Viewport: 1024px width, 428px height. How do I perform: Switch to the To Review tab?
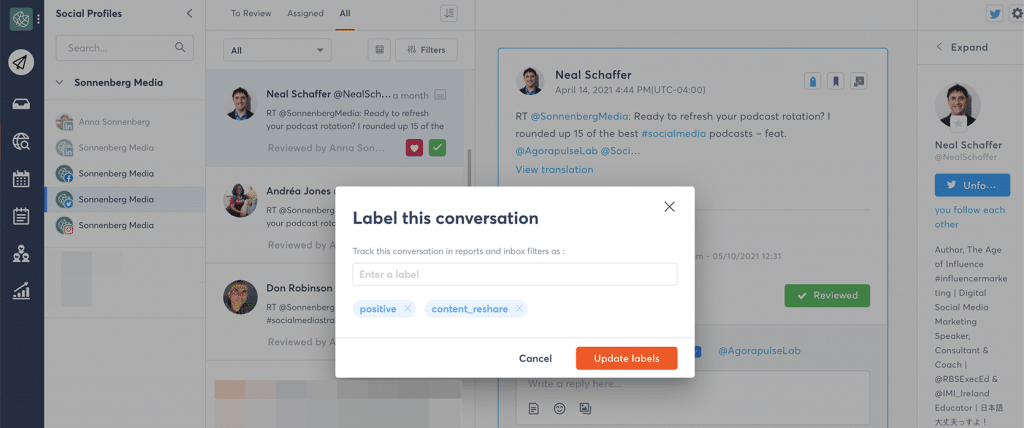(x=251, y=13)
